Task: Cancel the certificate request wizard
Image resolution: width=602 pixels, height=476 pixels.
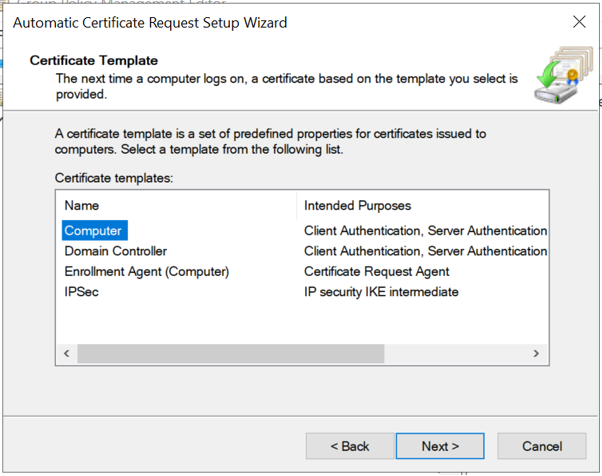Action: [x=542, y=446]
